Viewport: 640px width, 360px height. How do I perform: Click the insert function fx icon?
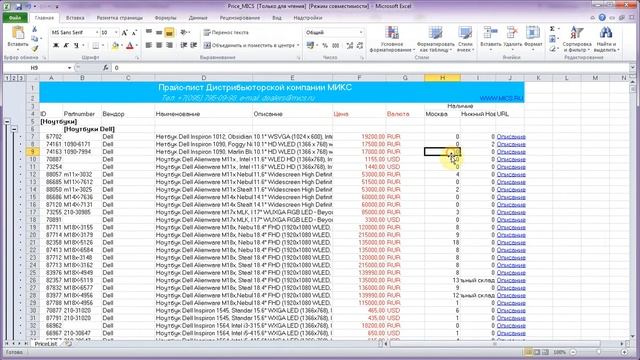point(106,68)
